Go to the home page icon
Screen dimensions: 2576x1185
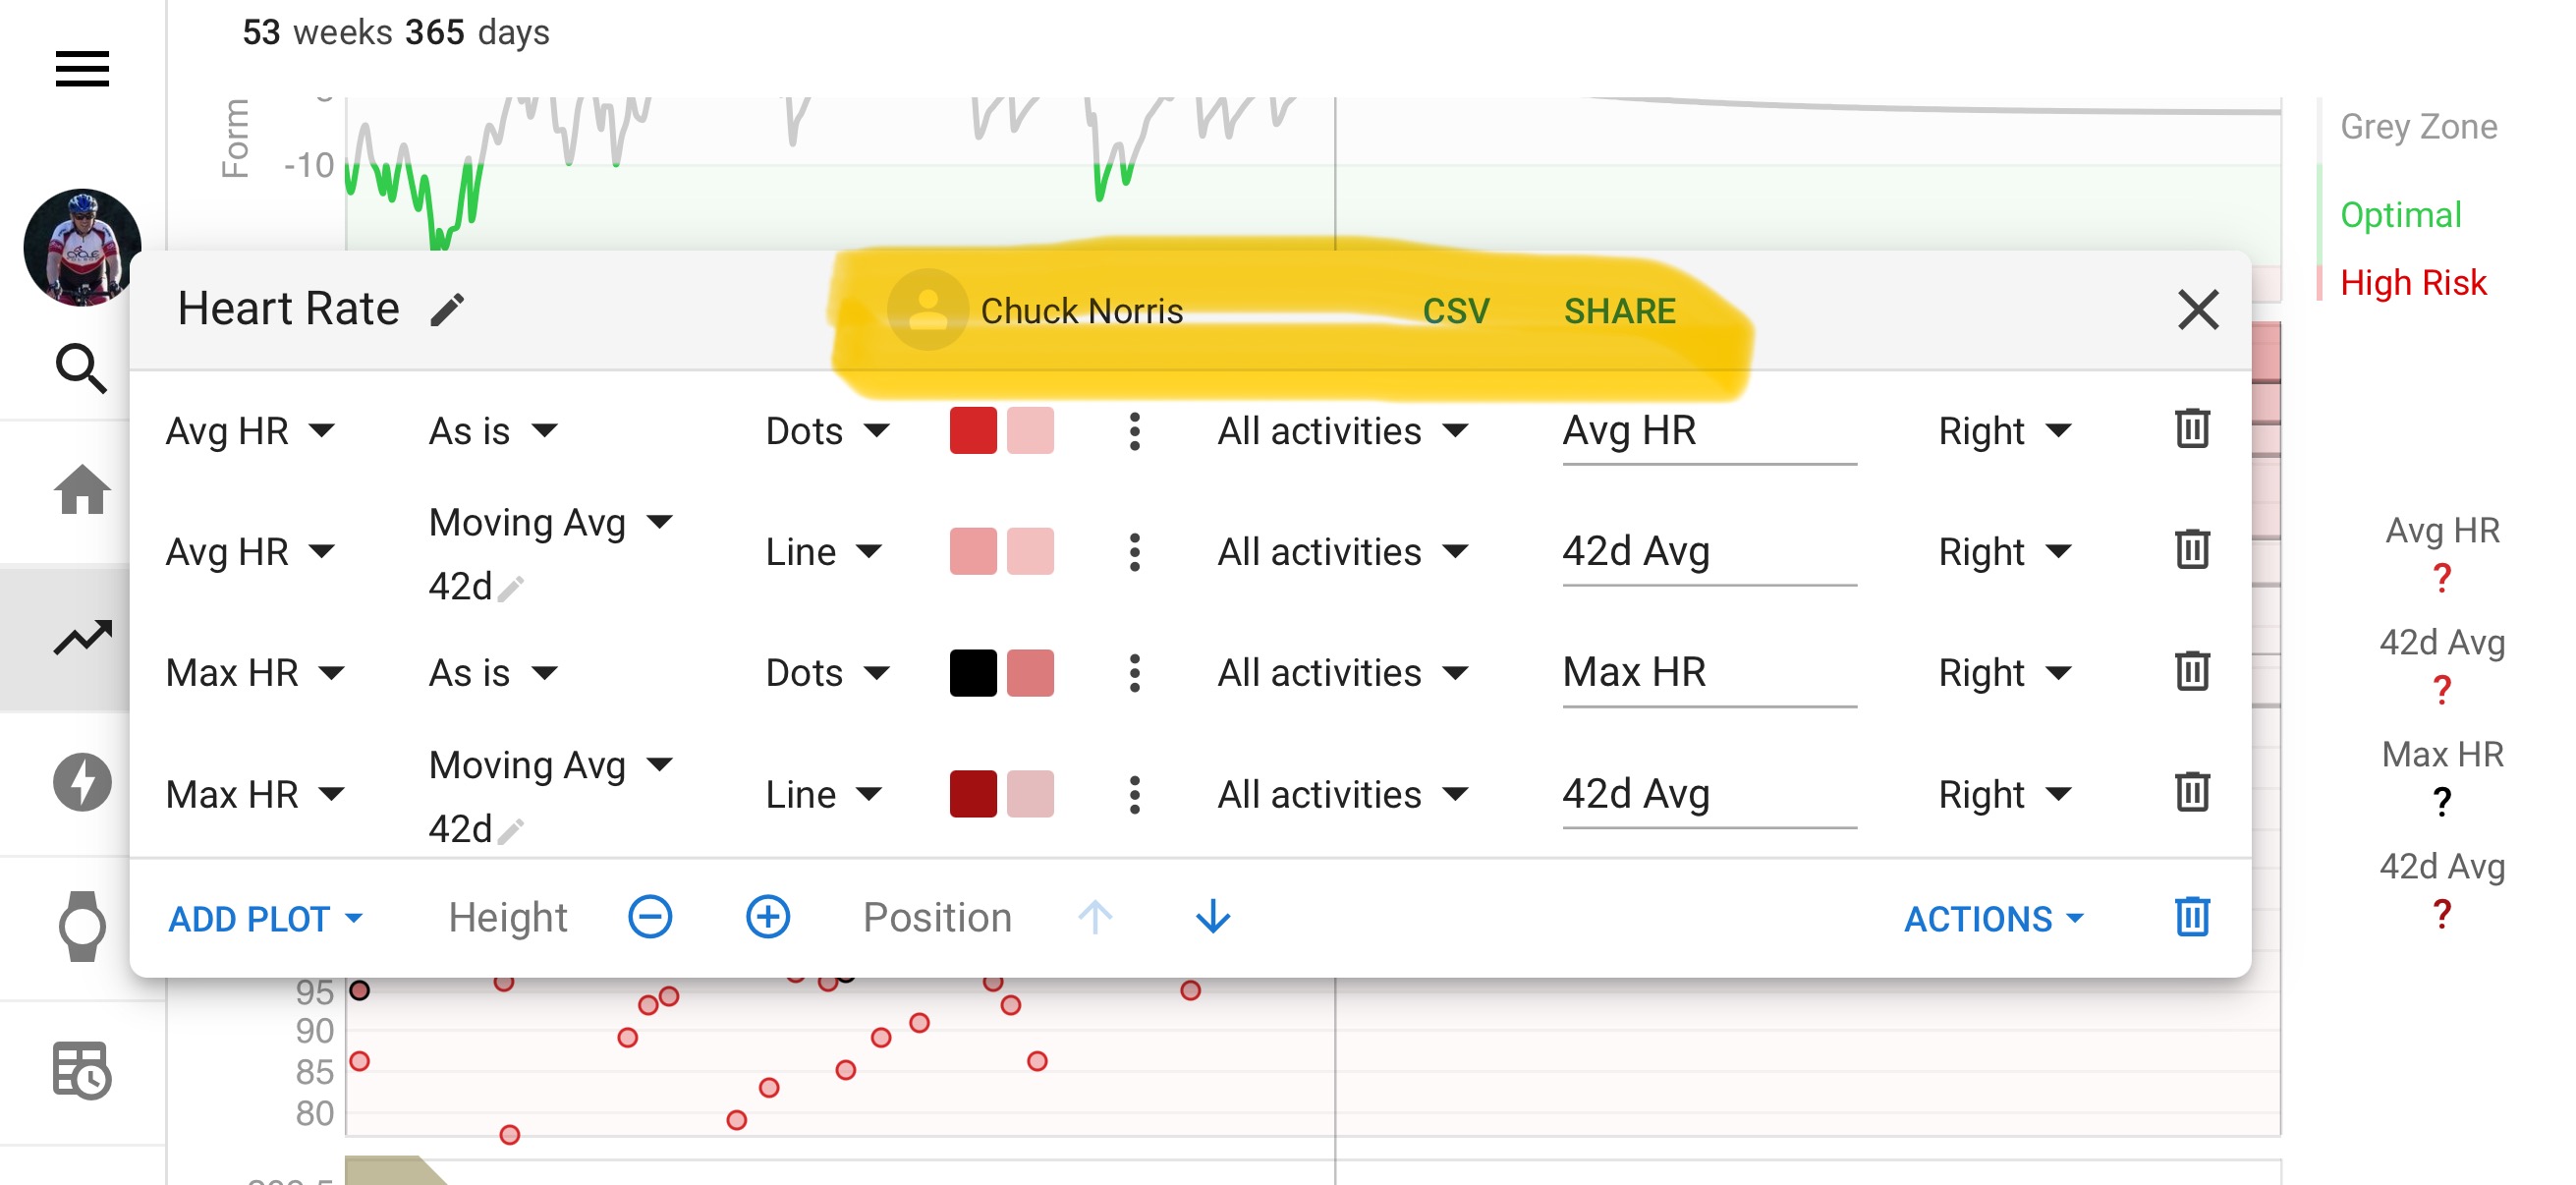click(82, 490)
